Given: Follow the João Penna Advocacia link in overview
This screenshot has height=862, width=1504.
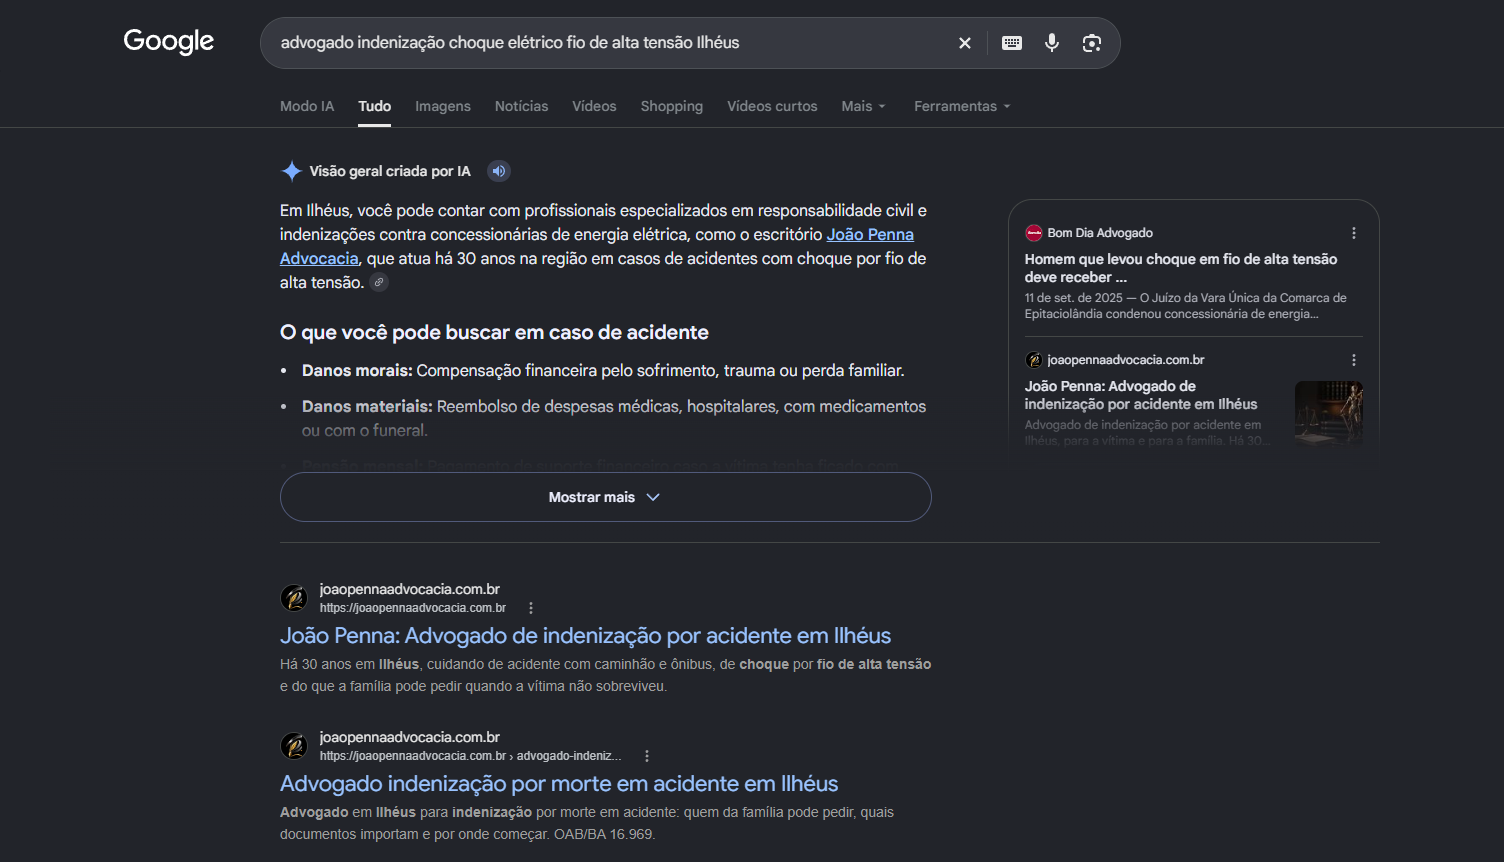Looking at the screenshot, I should point(870,235).
